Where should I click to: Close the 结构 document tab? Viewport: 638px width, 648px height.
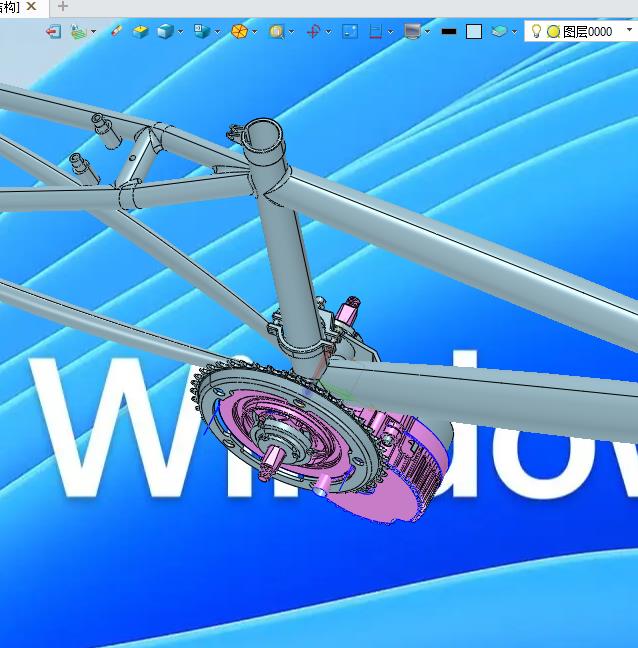pos(31,6)
